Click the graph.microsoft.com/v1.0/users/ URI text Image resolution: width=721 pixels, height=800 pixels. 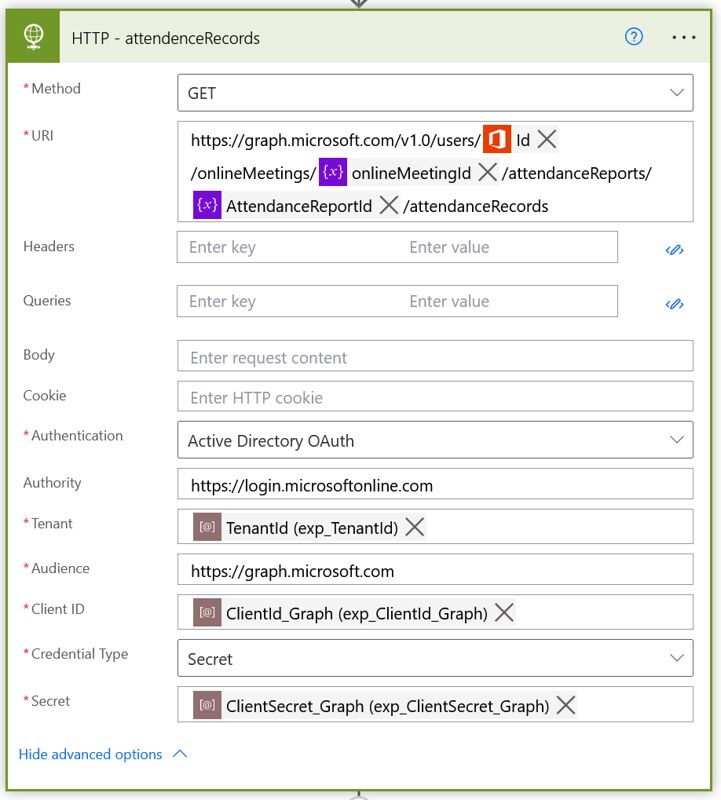tap(336, 140)
